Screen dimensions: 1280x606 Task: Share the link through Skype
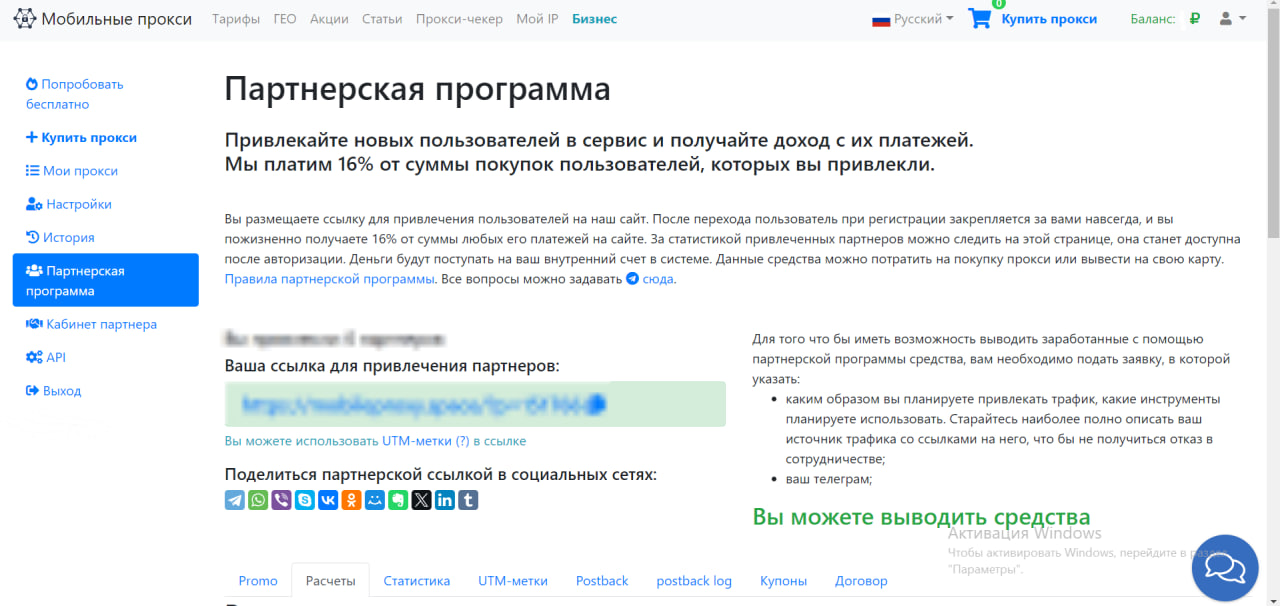click(304, 500)
